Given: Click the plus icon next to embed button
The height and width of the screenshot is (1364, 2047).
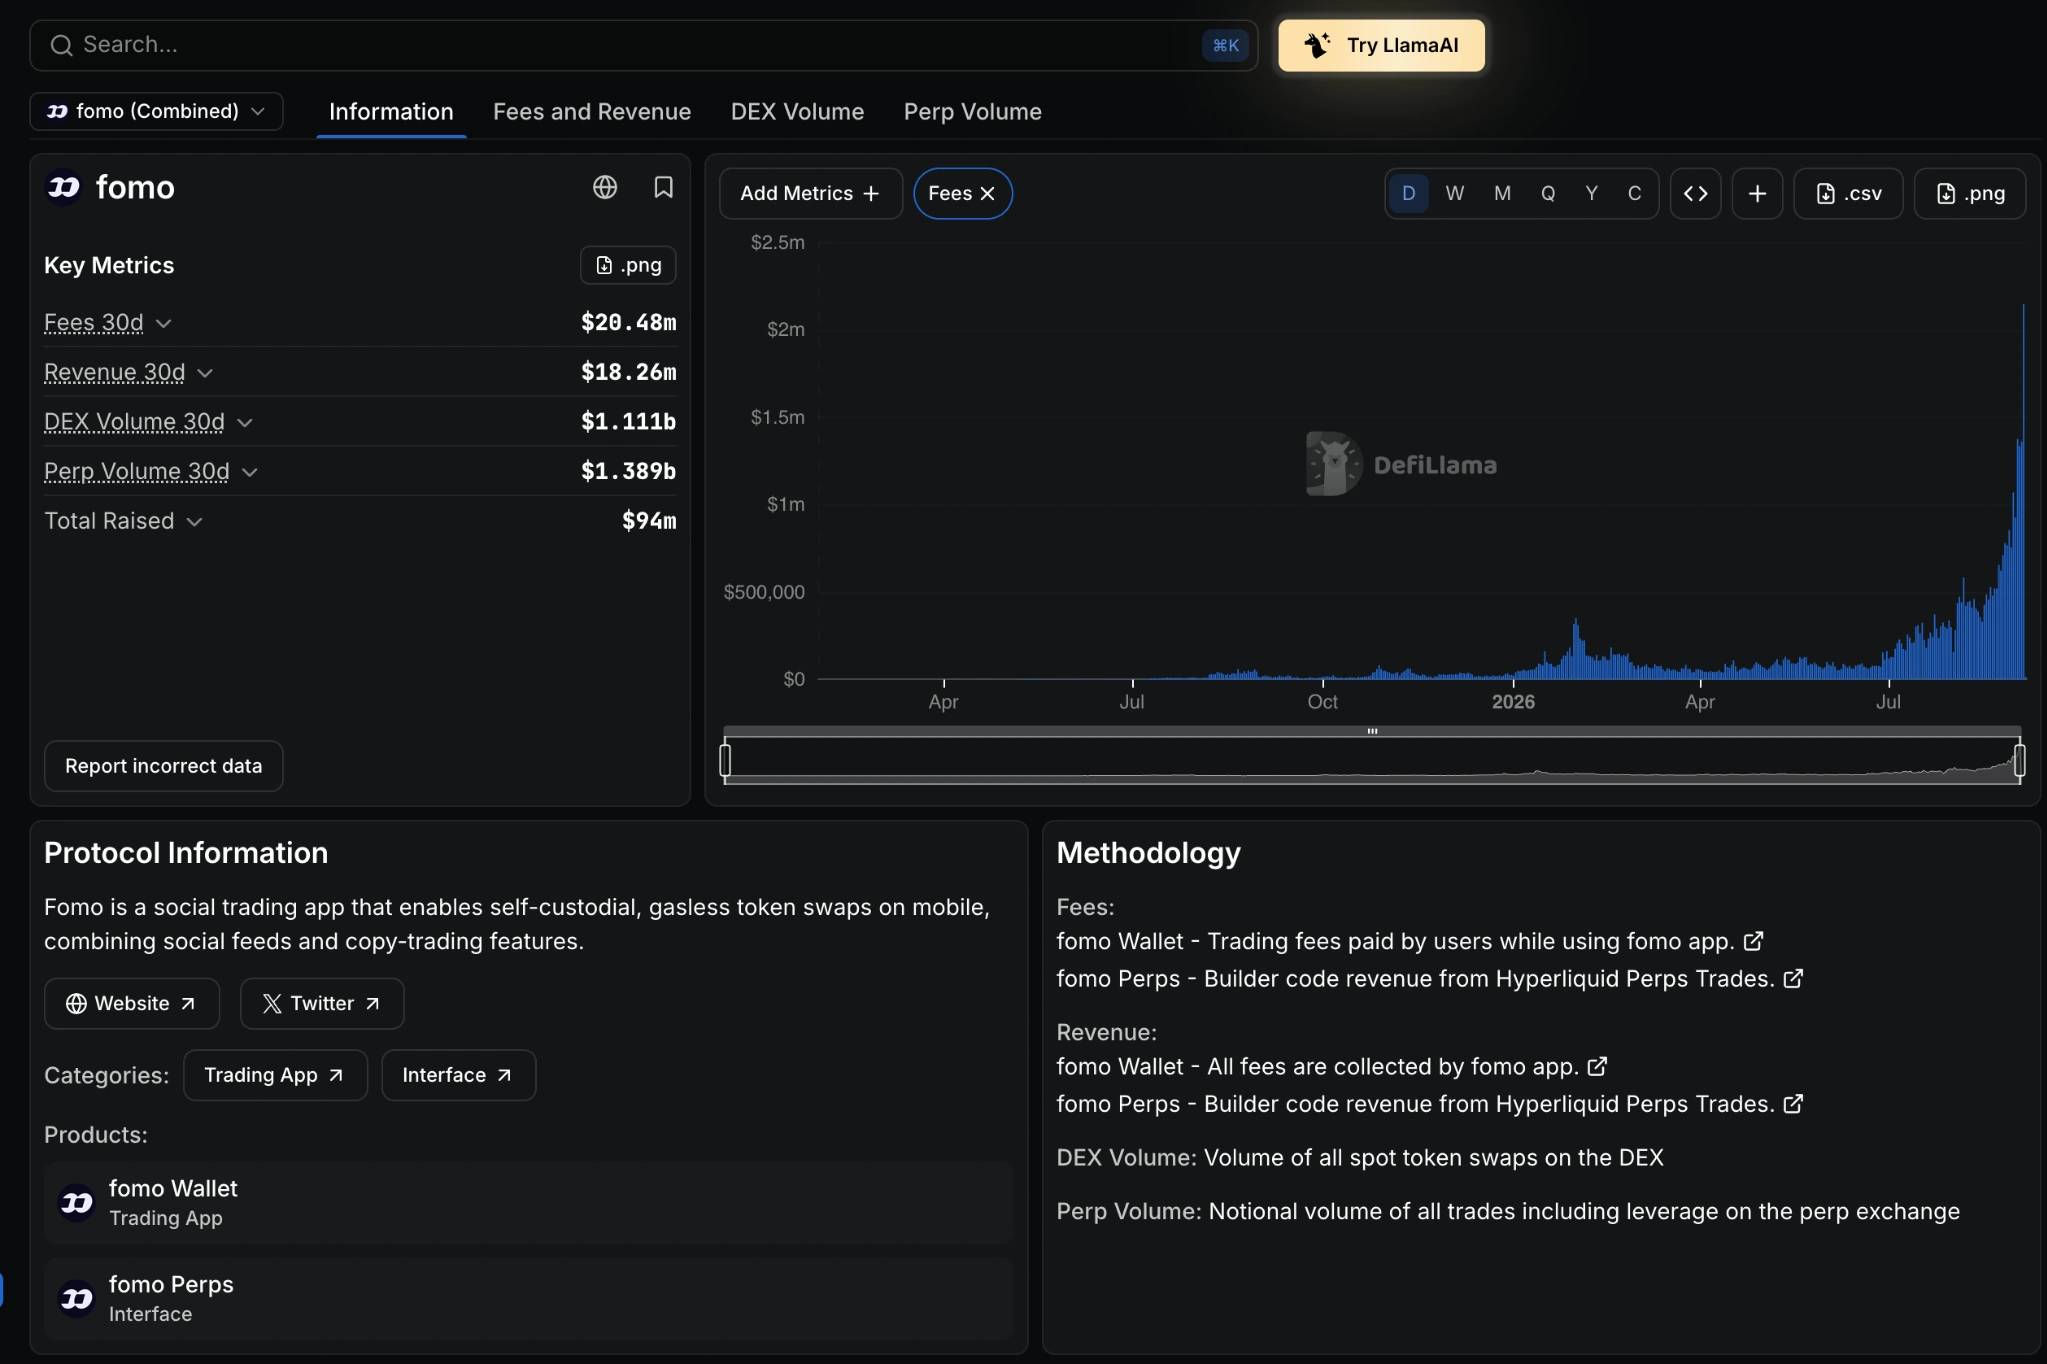Looking at the screenshot, I should click(x=1757, y=193).
